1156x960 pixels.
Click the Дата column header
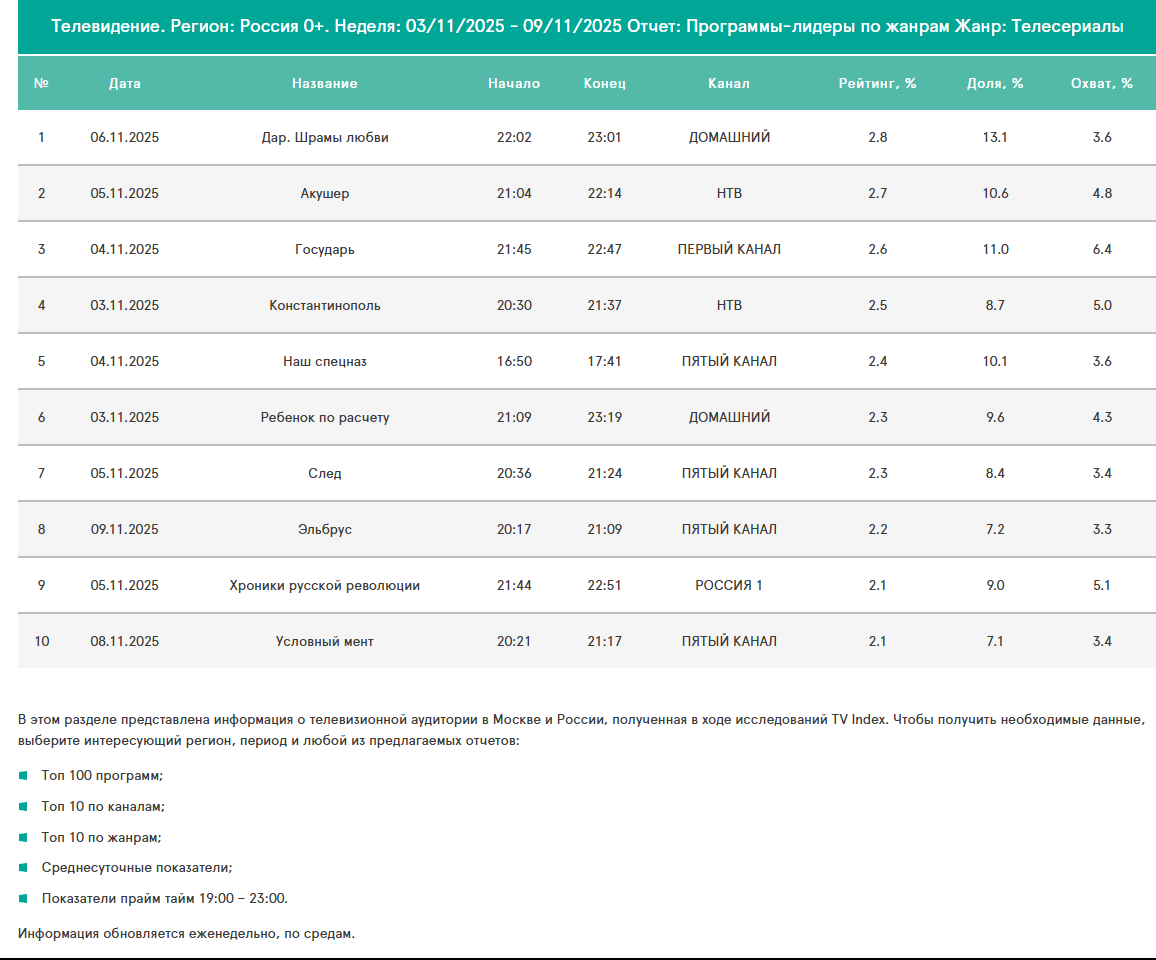tap(124, 83)
